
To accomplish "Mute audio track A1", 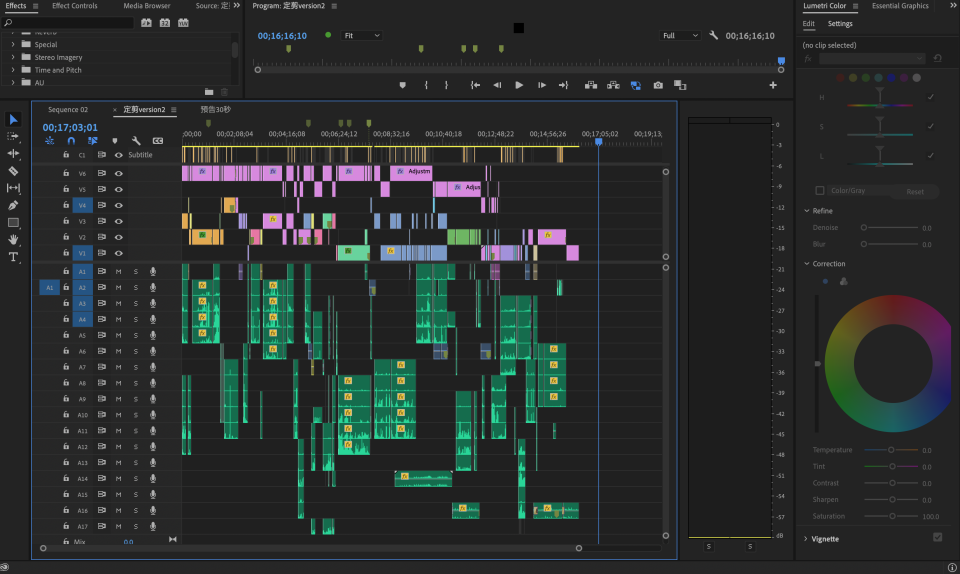I will coord(118,271).
